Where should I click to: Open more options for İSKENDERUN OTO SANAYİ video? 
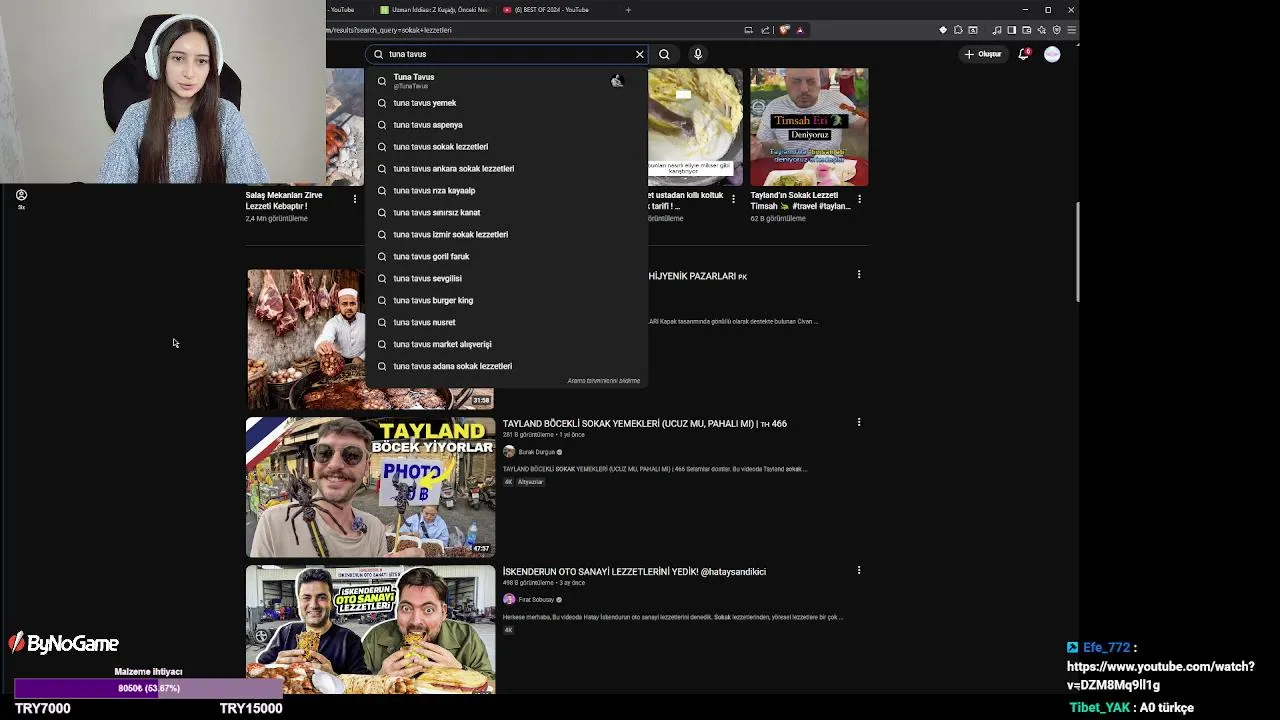point(859,570)
